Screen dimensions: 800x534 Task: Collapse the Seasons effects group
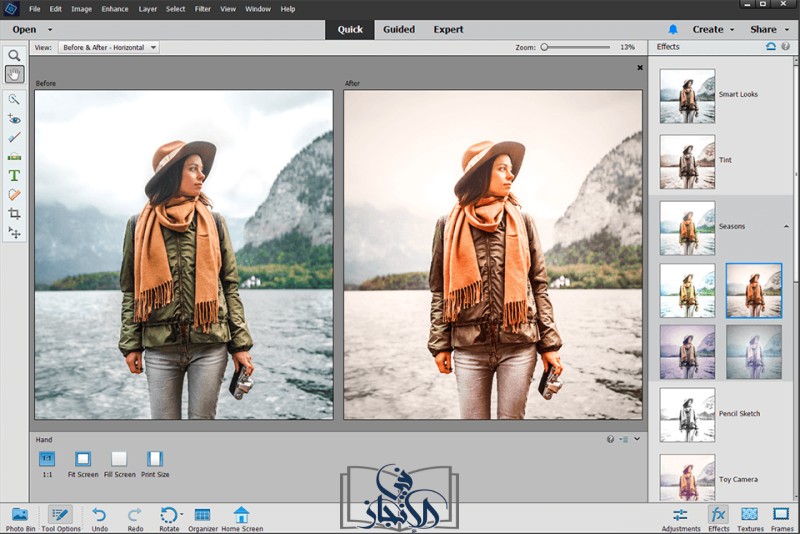785,227
